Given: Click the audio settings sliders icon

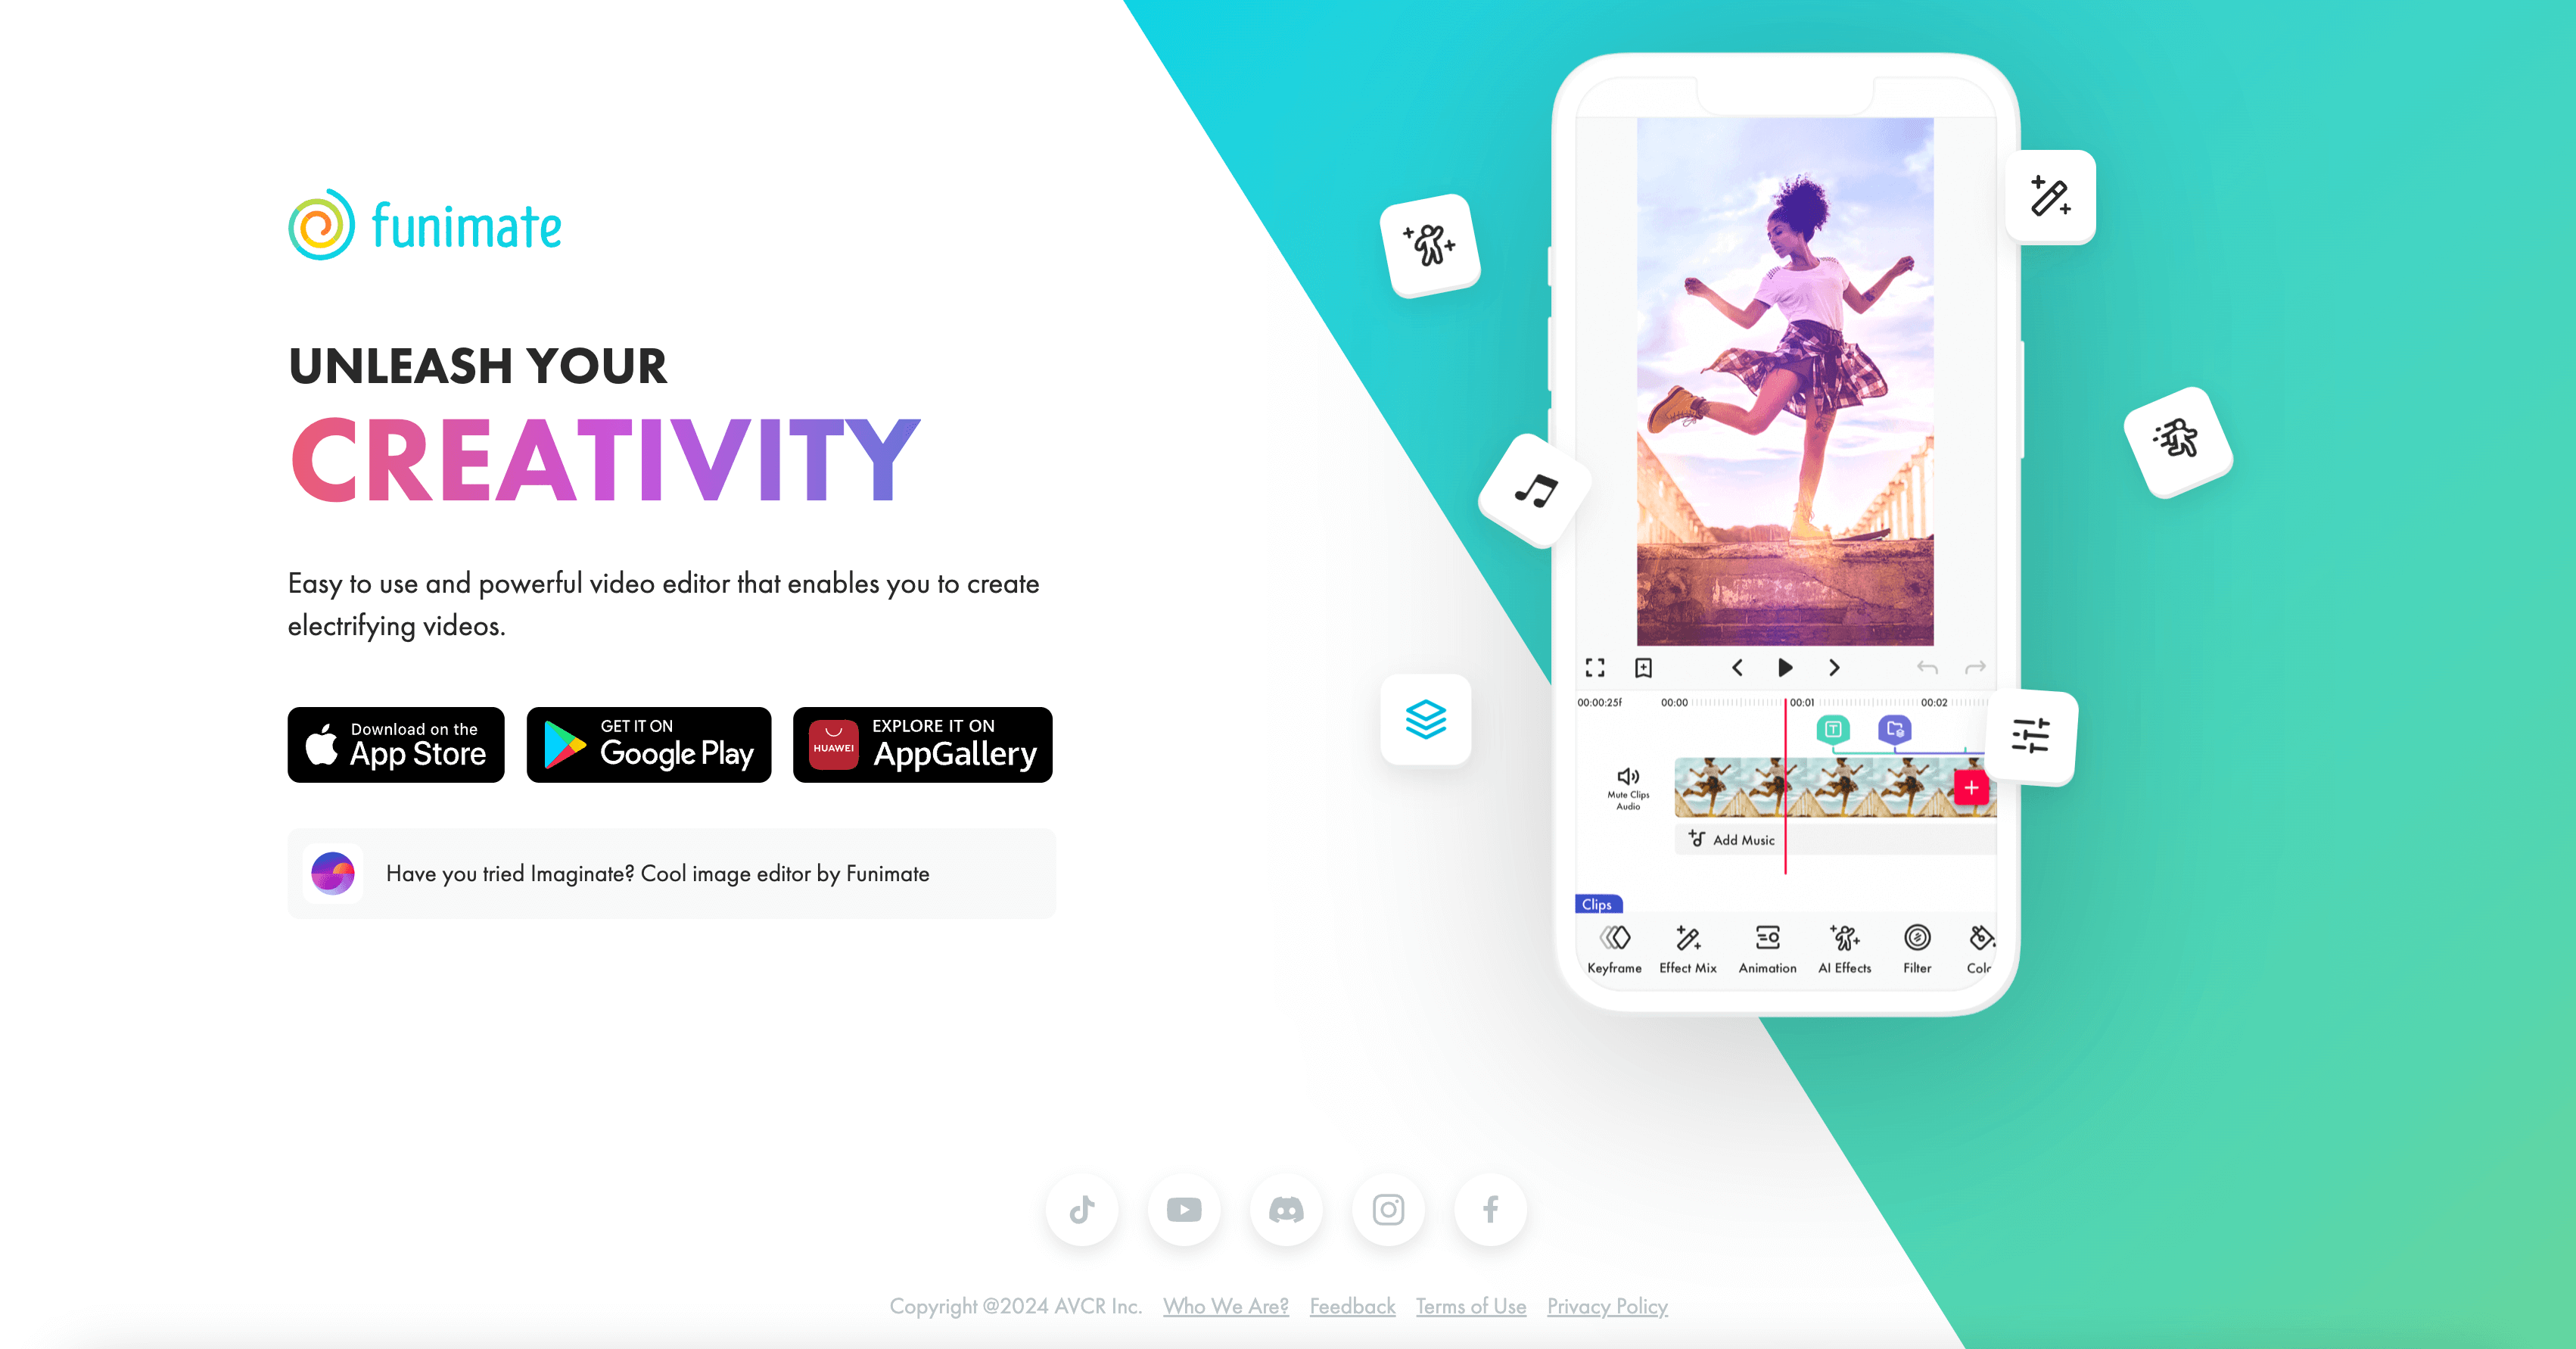Looking at the screenshot, I should point(2033,734).
